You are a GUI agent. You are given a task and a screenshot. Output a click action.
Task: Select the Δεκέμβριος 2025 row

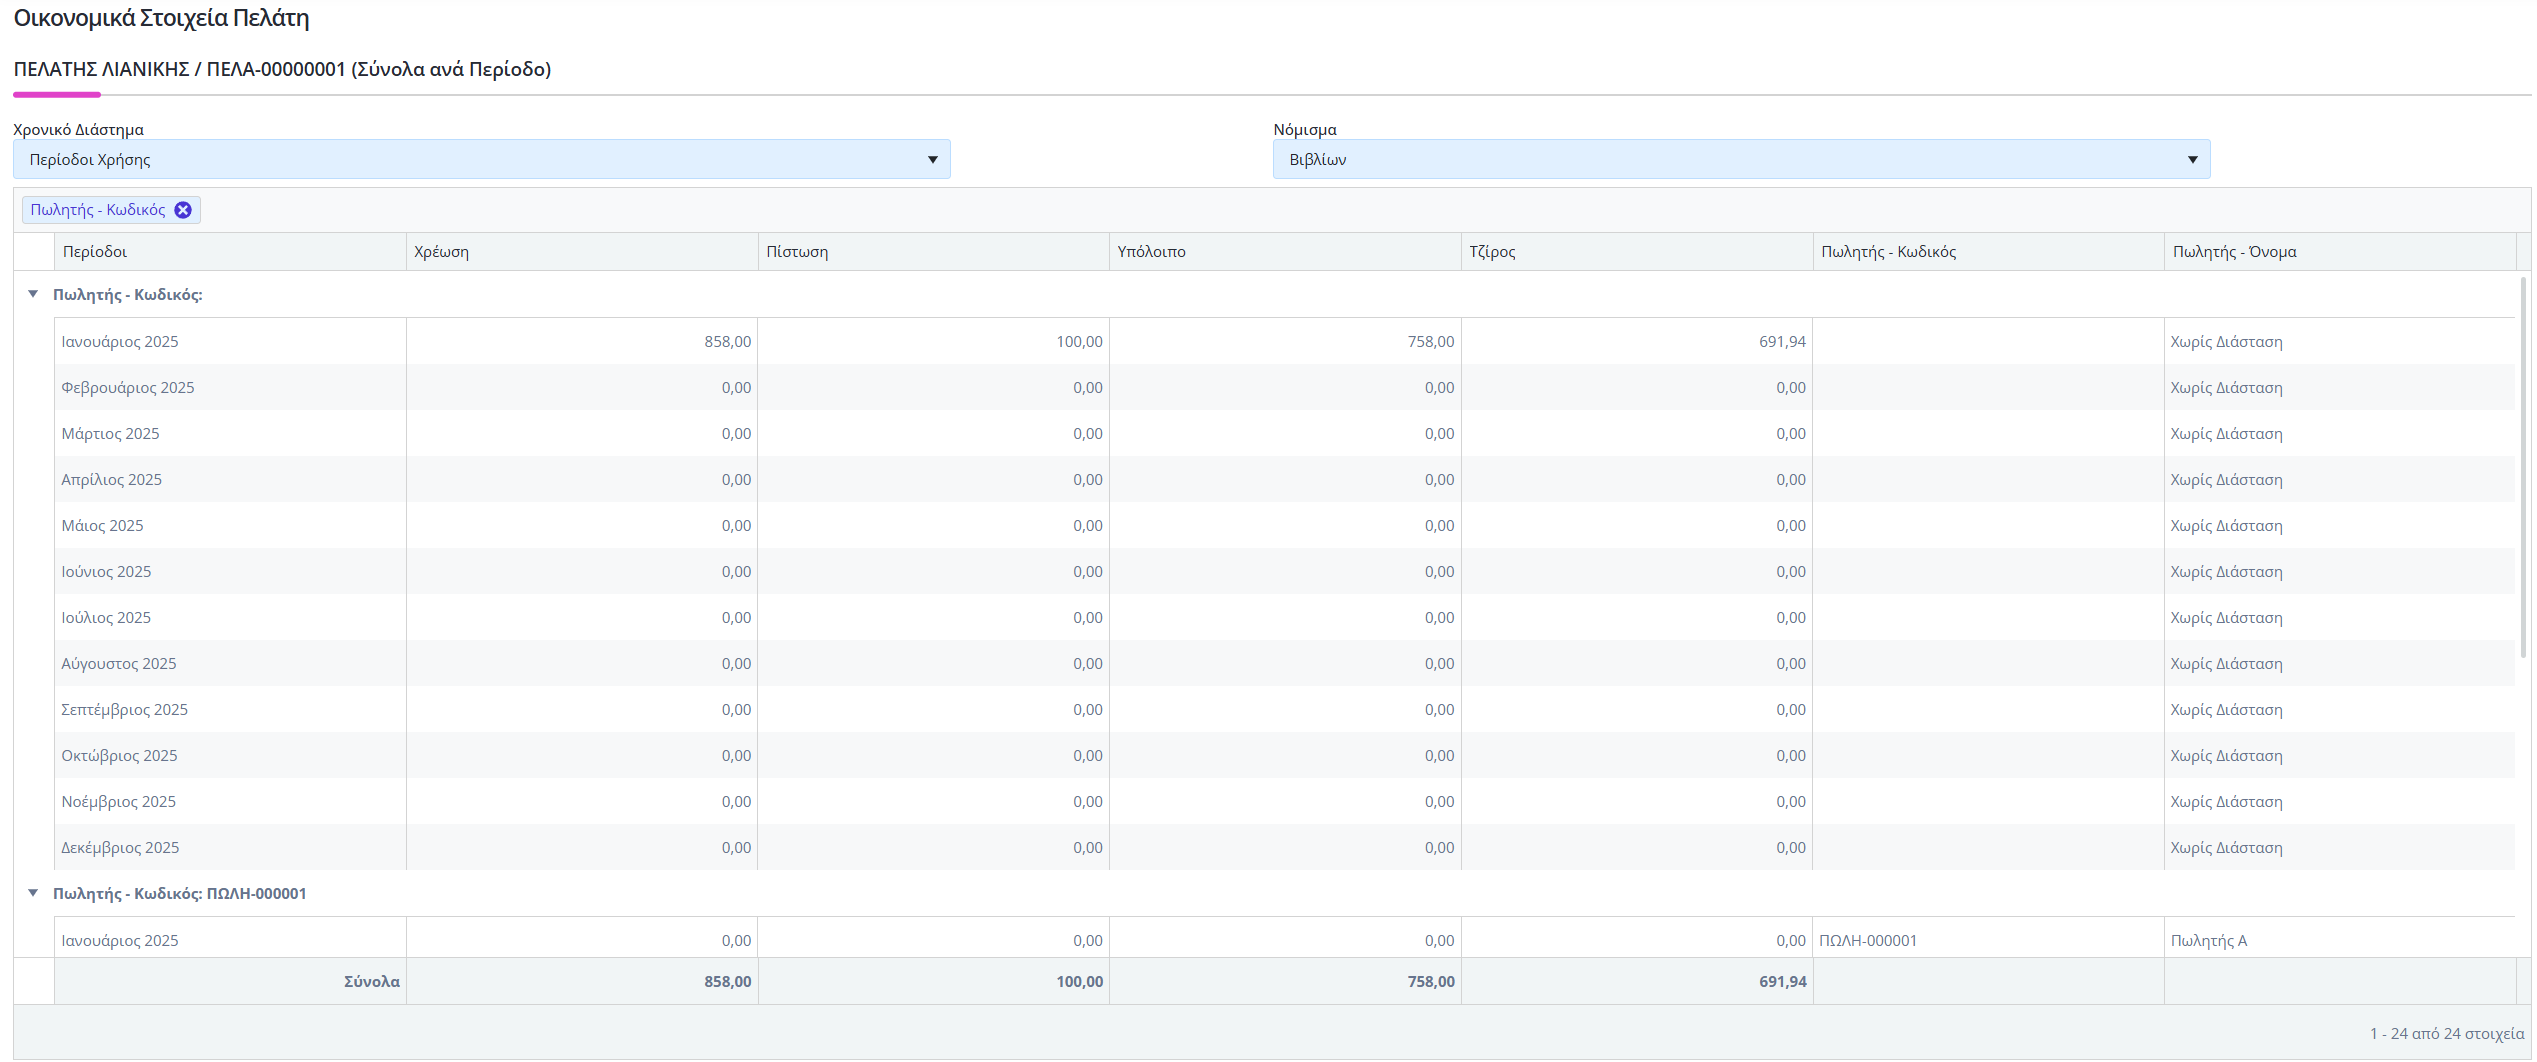coord(1284,848)
